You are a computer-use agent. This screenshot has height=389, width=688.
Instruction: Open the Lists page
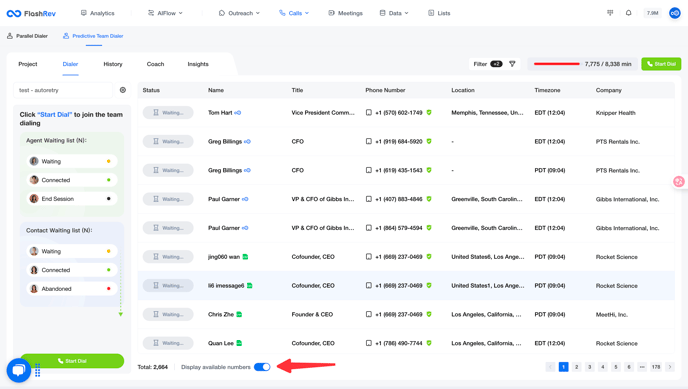pyautogui.click(x=439, y=13)
